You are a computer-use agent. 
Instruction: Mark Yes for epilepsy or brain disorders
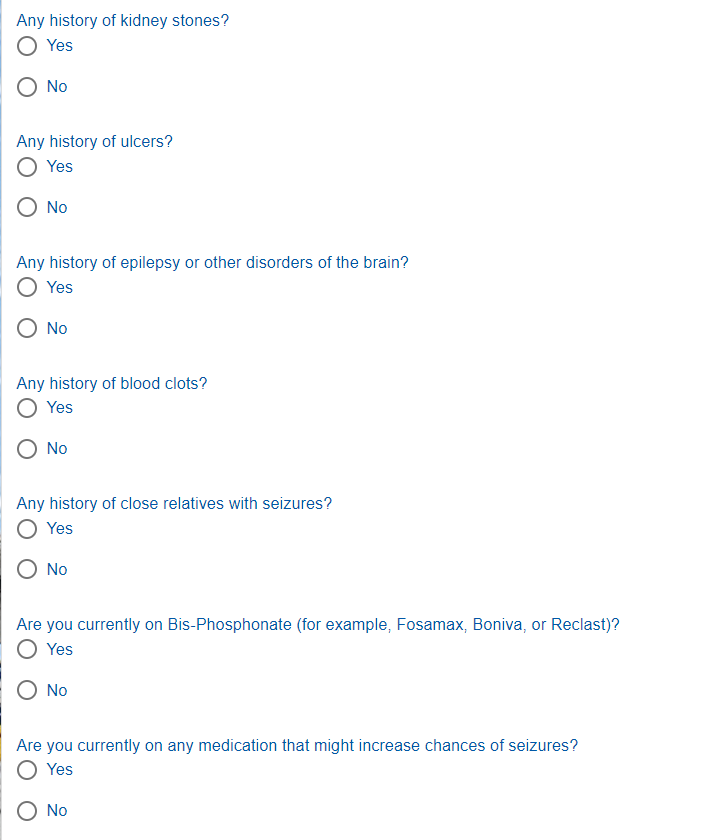(x=28, y=288)
